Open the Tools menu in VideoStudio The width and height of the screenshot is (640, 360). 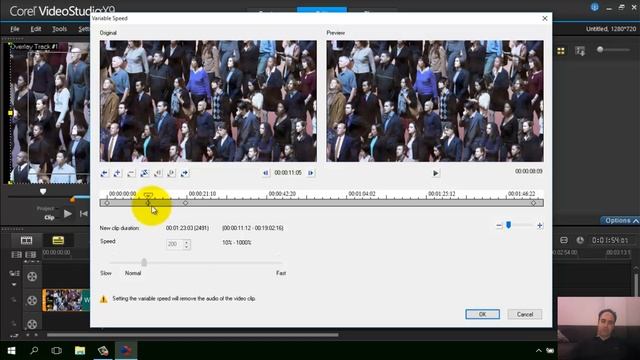60,29
